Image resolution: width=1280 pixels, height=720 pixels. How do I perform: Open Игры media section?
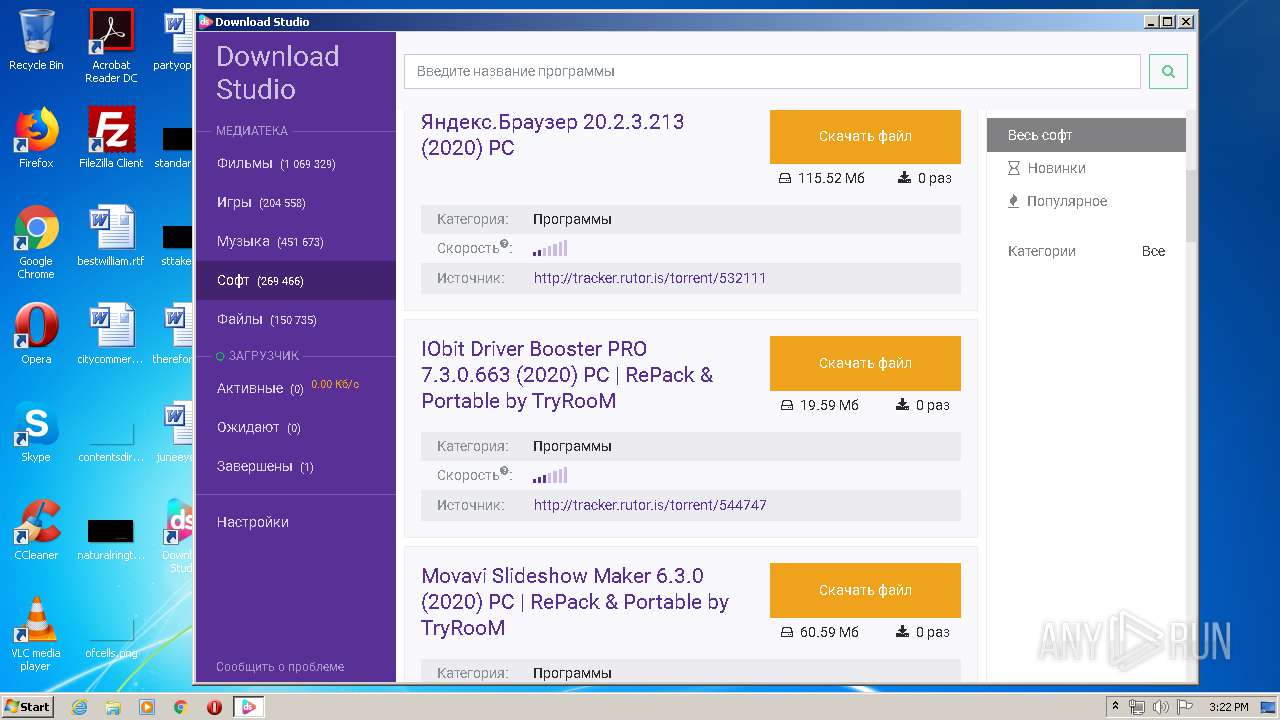click(x=296, y=202)
